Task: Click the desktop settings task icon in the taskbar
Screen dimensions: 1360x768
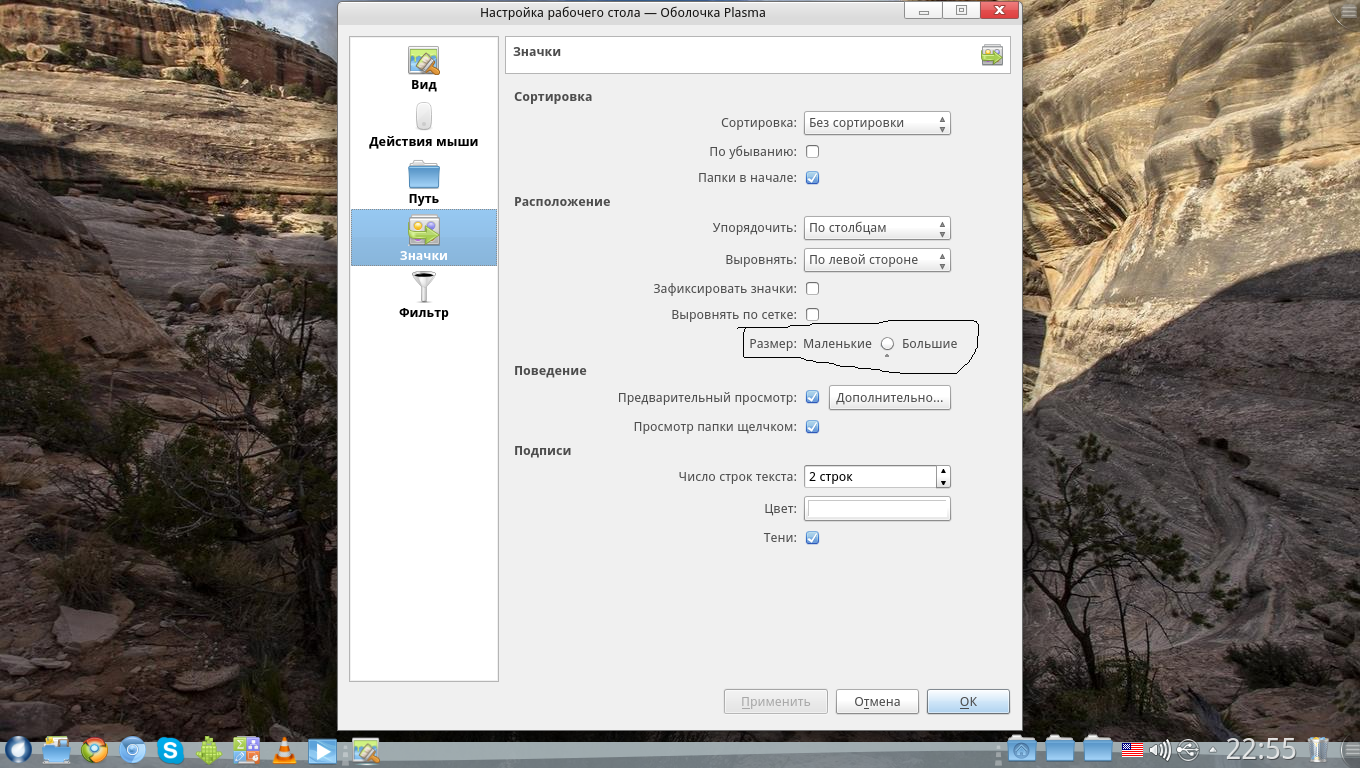Action: (364, 749)
